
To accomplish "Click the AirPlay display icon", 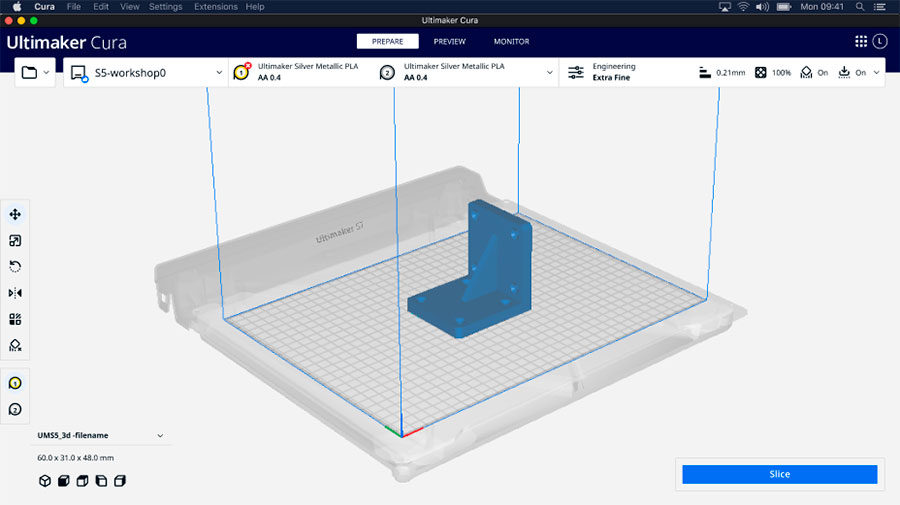I will click(725, 7).
